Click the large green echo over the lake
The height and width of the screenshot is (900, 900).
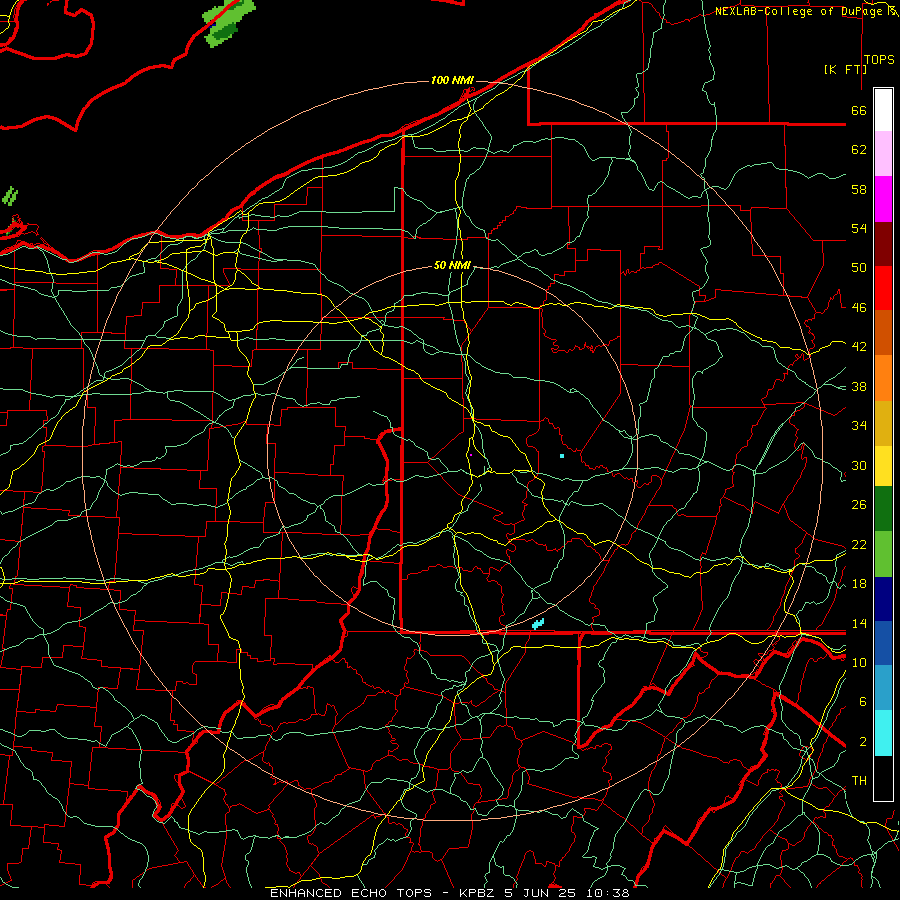[x=228, y=23]
